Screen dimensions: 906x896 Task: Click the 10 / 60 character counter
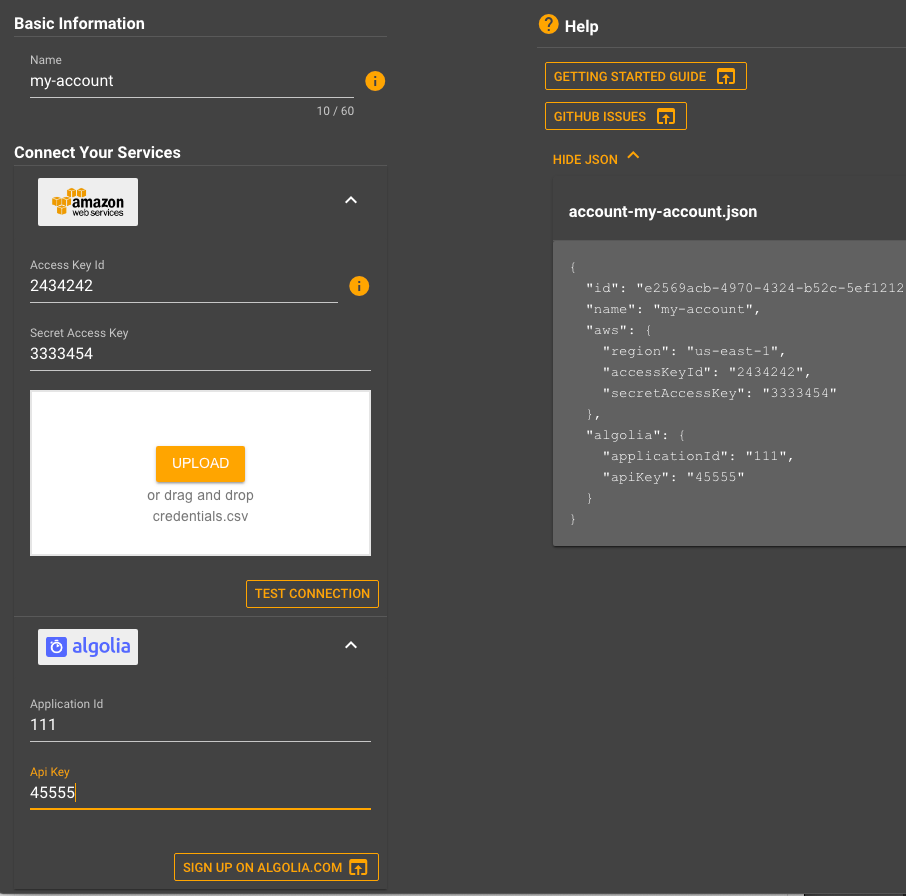tap(335, 111)
